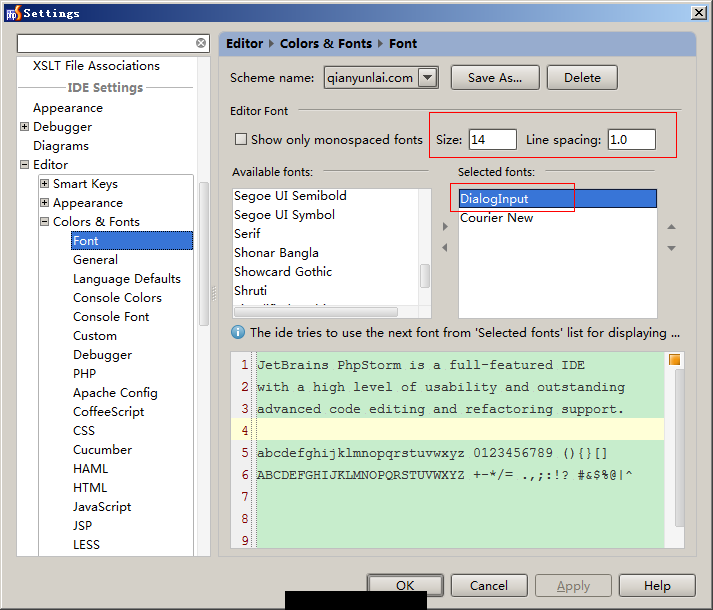Screen dimensions: 713x610
Task: Select CoffeeScript color settings
Action: (109, 412)
